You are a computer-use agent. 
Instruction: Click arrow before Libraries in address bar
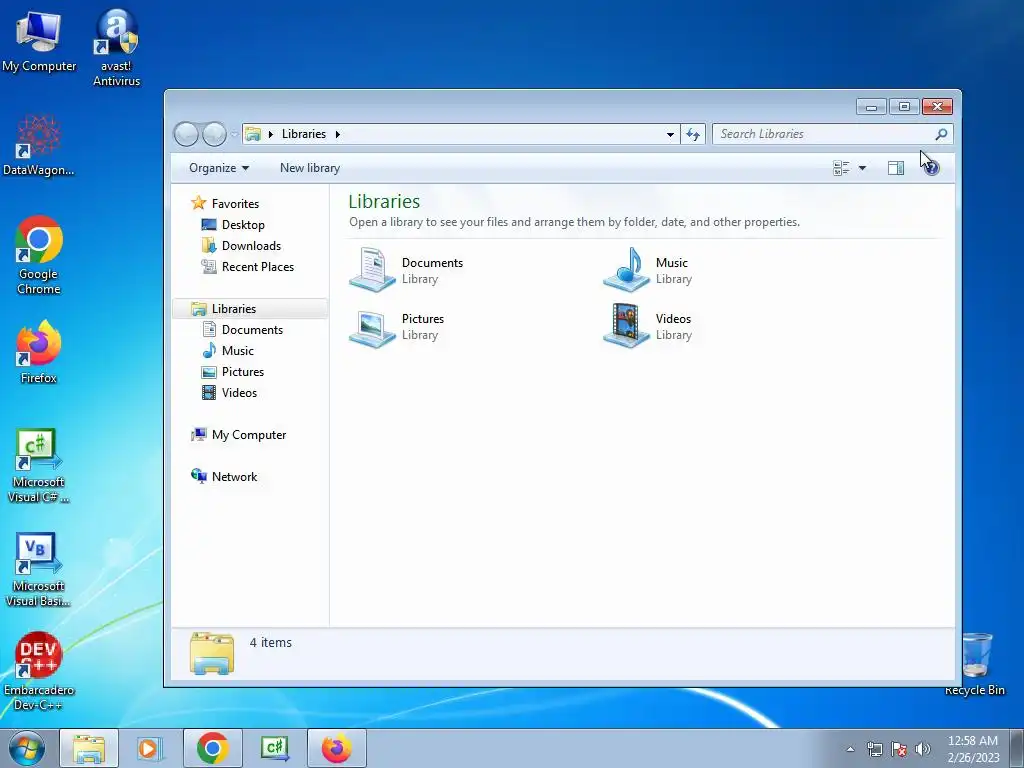[271, 134]
